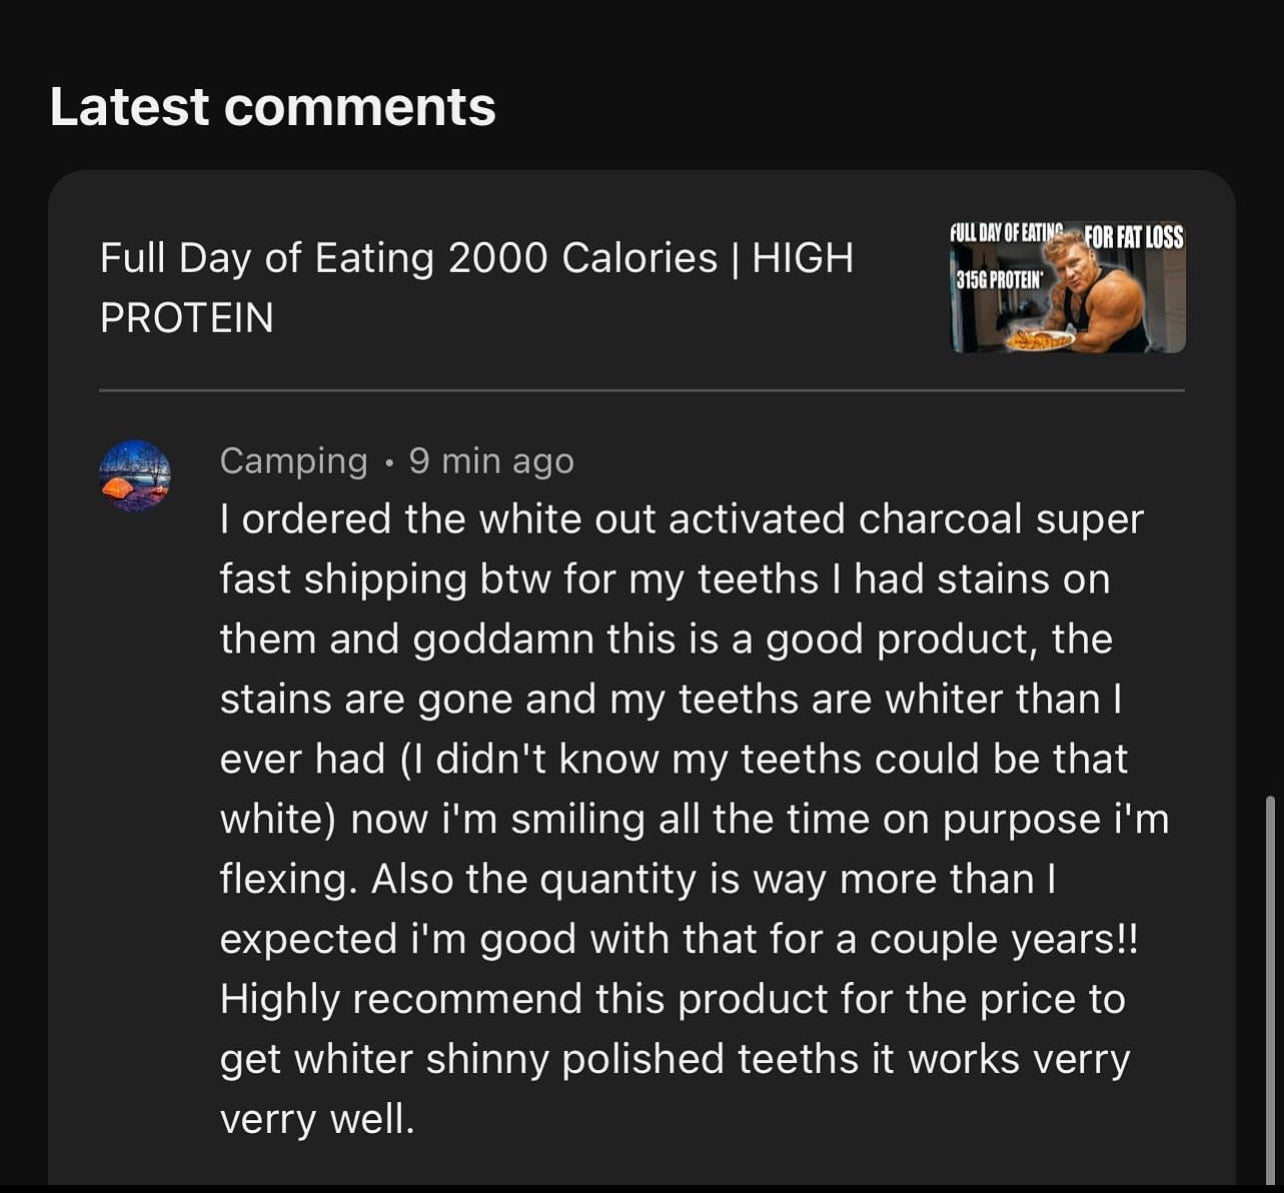1284x1193 pixels.
Task: Click the "315G PROTEIN" label on thumbnail
Action: coord(999,280)
